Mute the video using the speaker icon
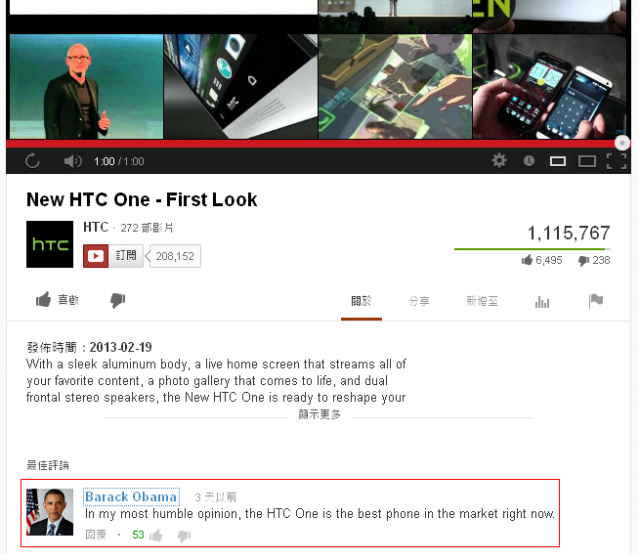Image resolution: width=640 pixels, height=560 pixels. click(73, 162)
